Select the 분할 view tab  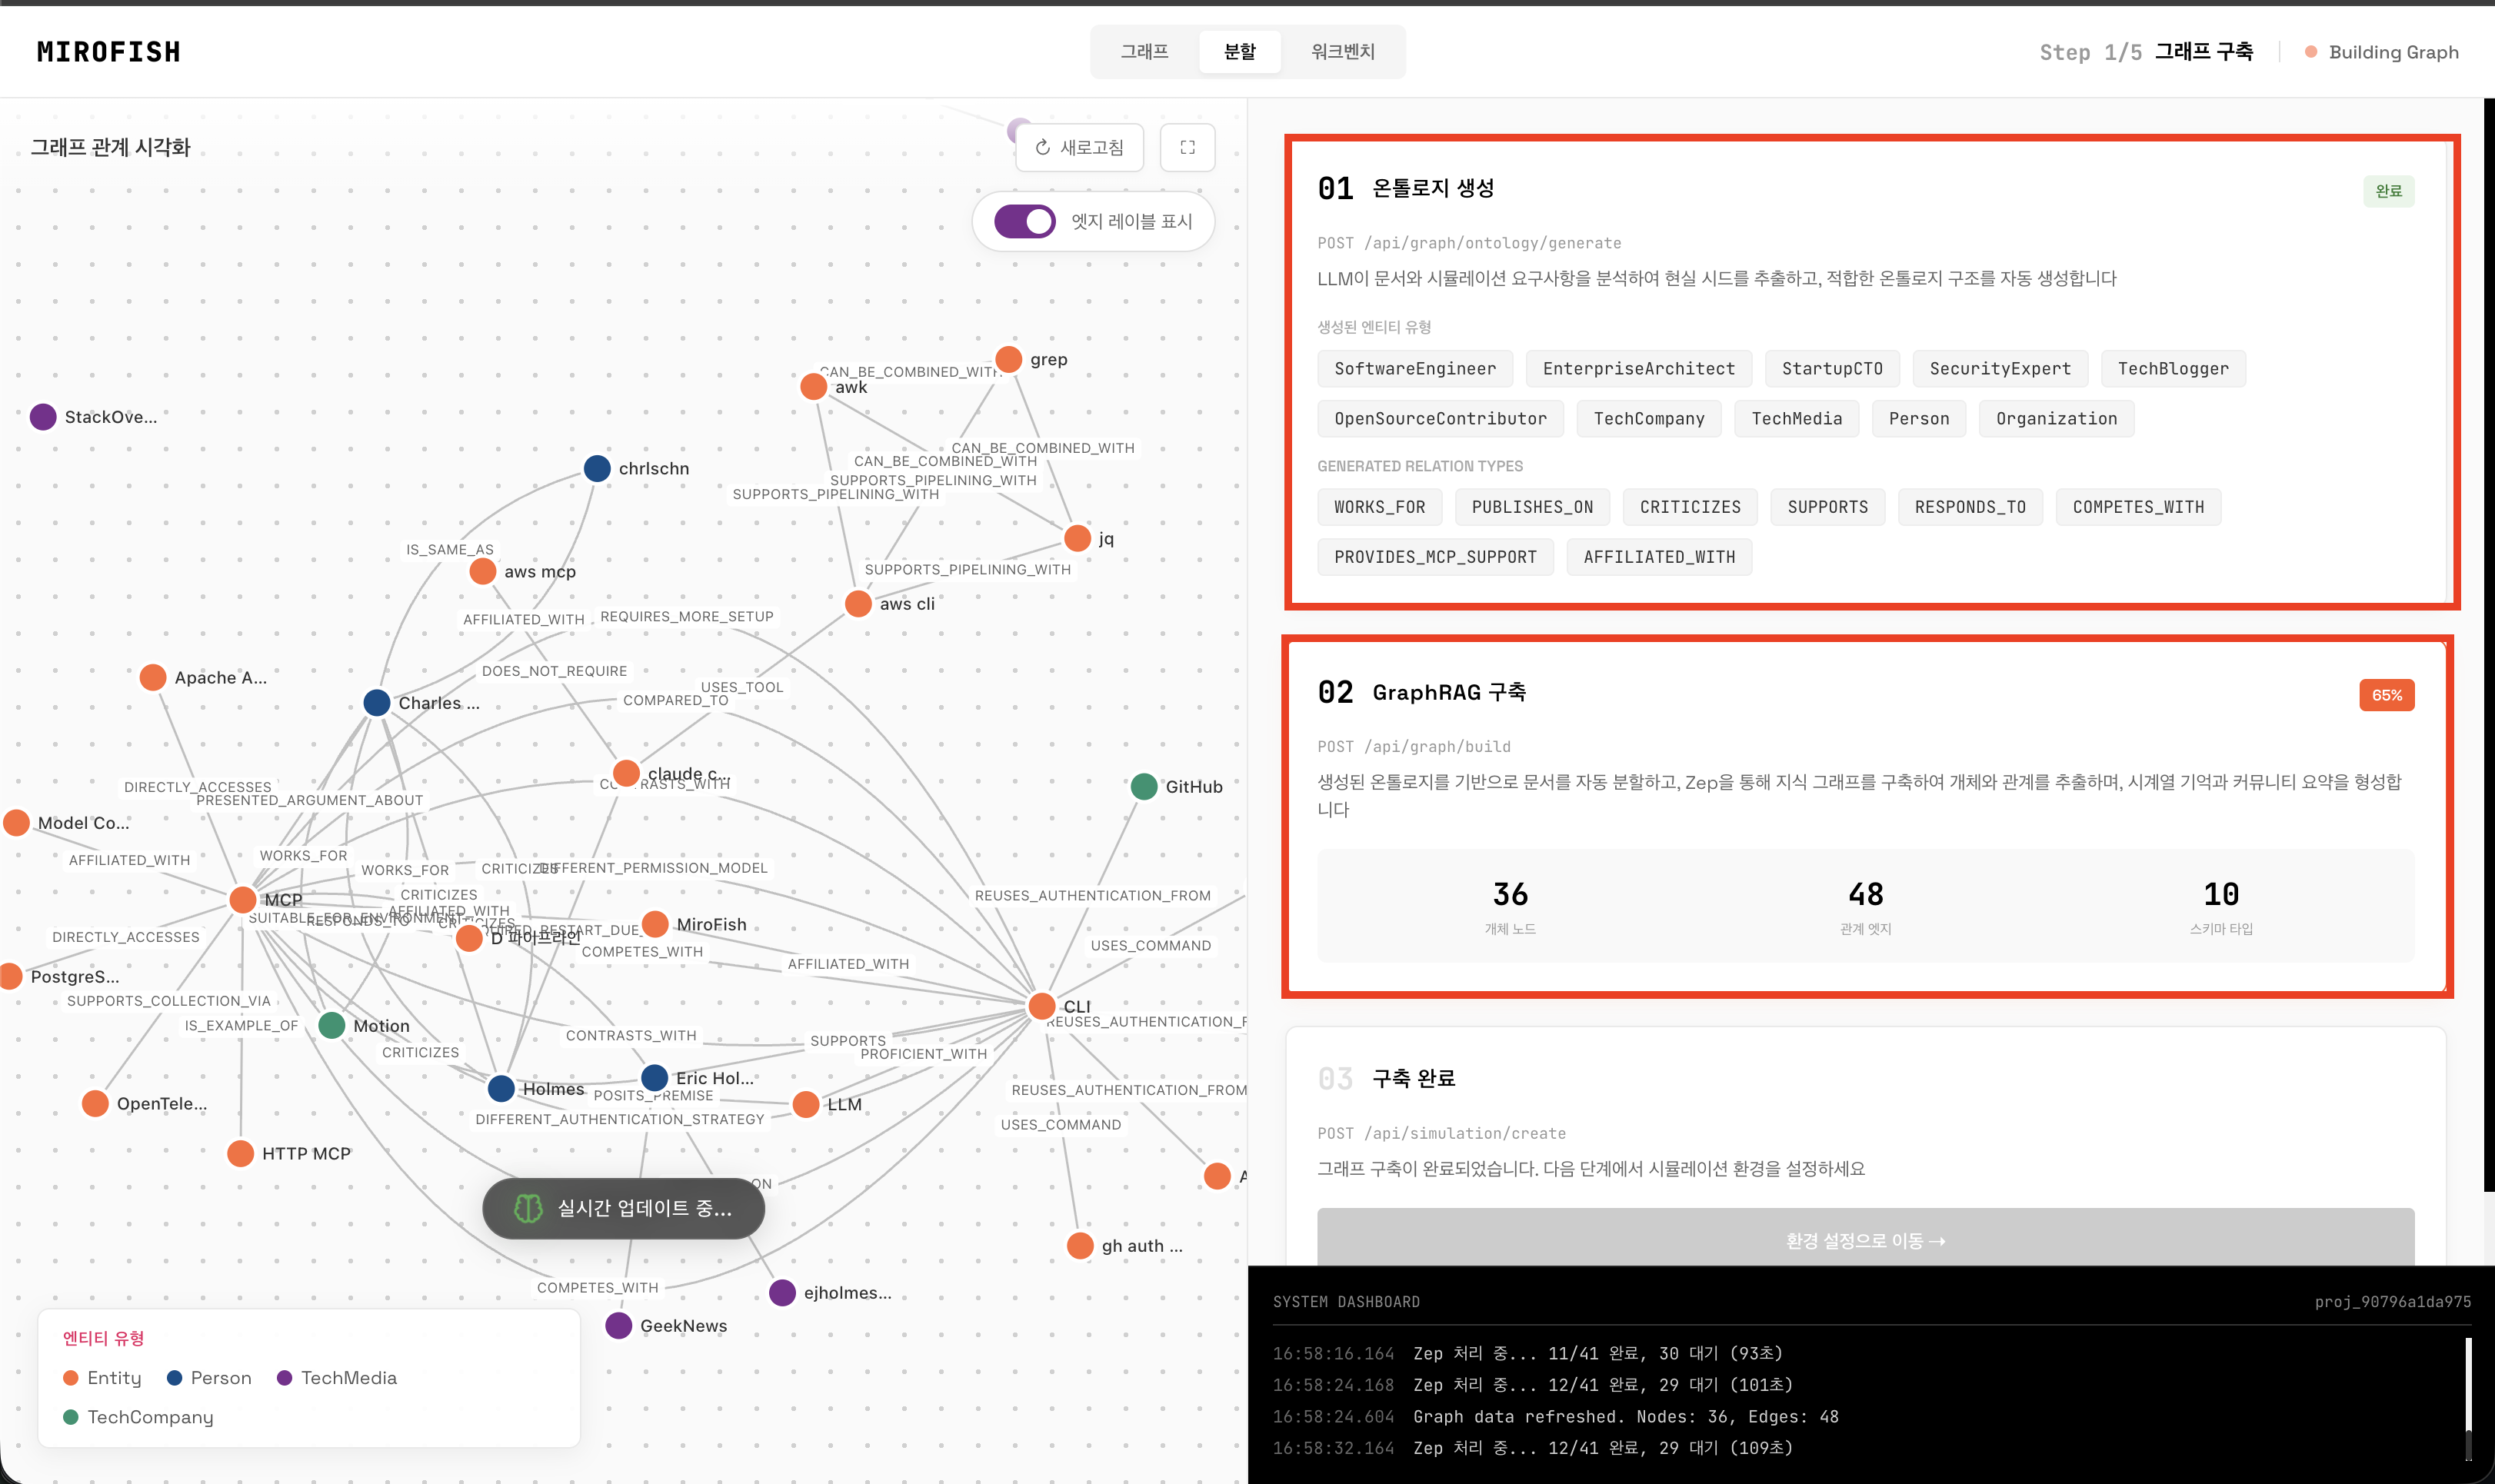[x=1239, y=51]
